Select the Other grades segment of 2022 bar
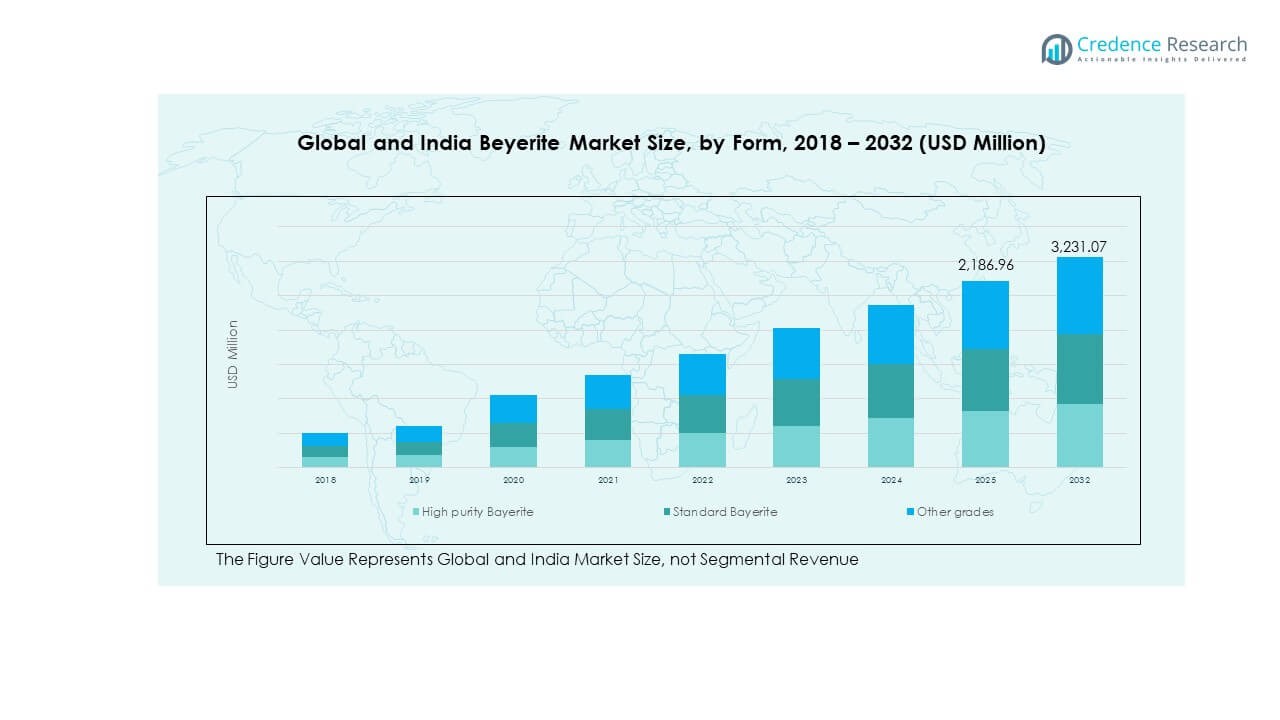The width and height of the screenshot is (1280, 720). (702, 374)
